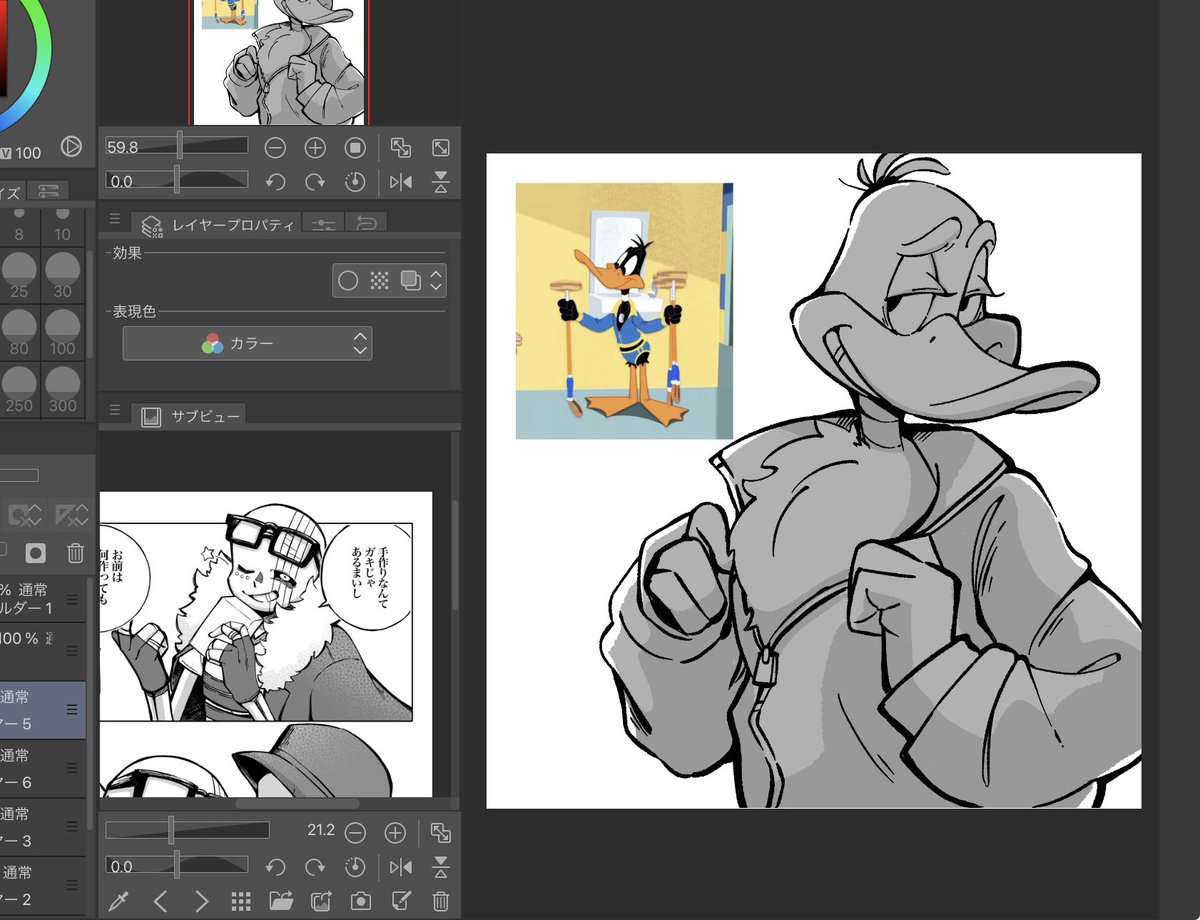Show next Sub View image

pos(200,901)
